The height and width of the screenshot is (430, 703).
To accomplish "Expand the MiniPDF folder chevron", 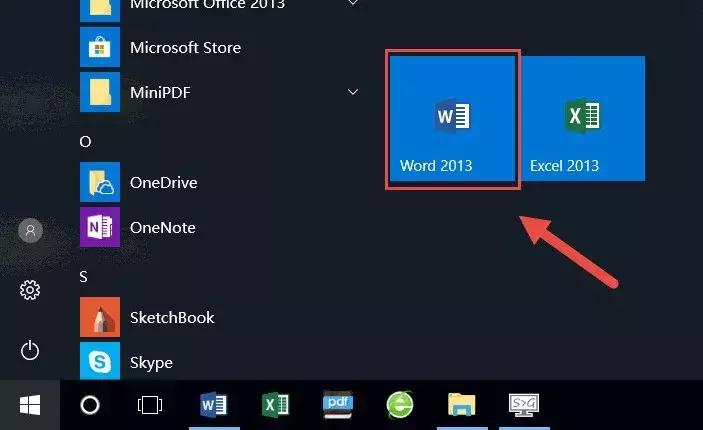I will click(x=353, y=92).
